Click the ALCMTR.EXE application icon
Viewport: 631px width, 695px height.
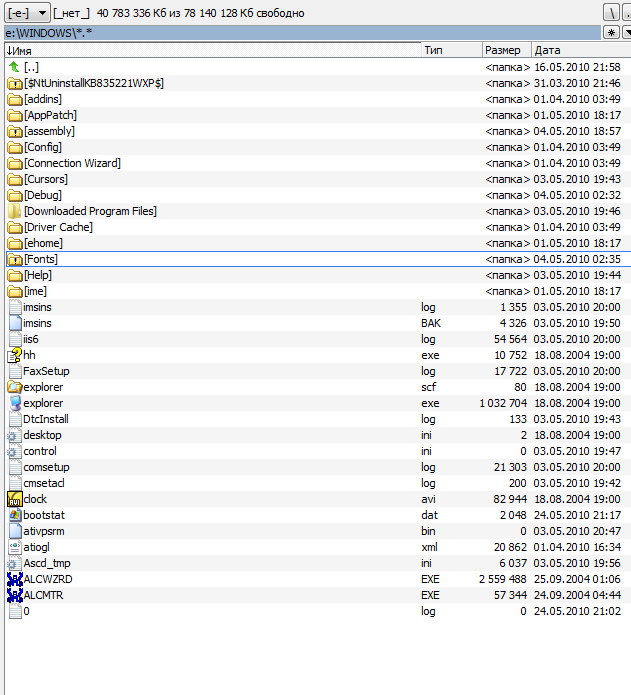(15, 595)
